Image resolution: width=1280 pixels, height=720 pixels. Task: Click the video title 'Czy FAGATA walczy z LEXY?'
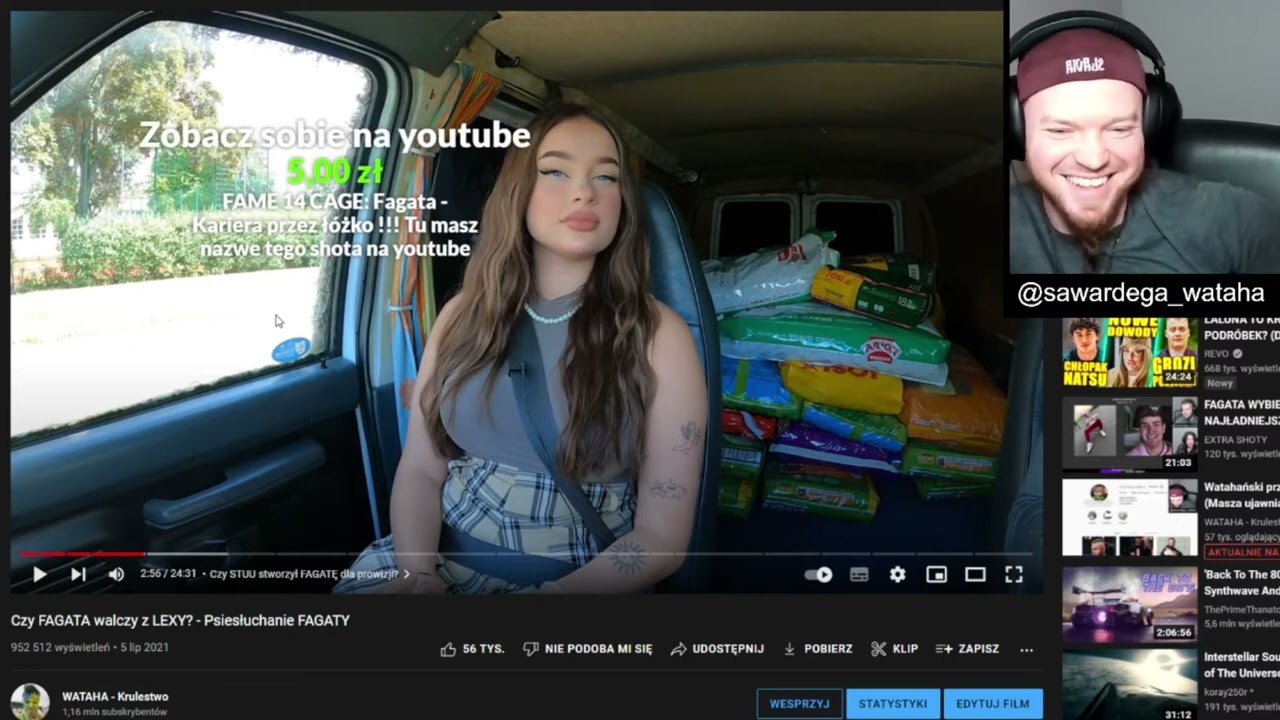[180, 620]
